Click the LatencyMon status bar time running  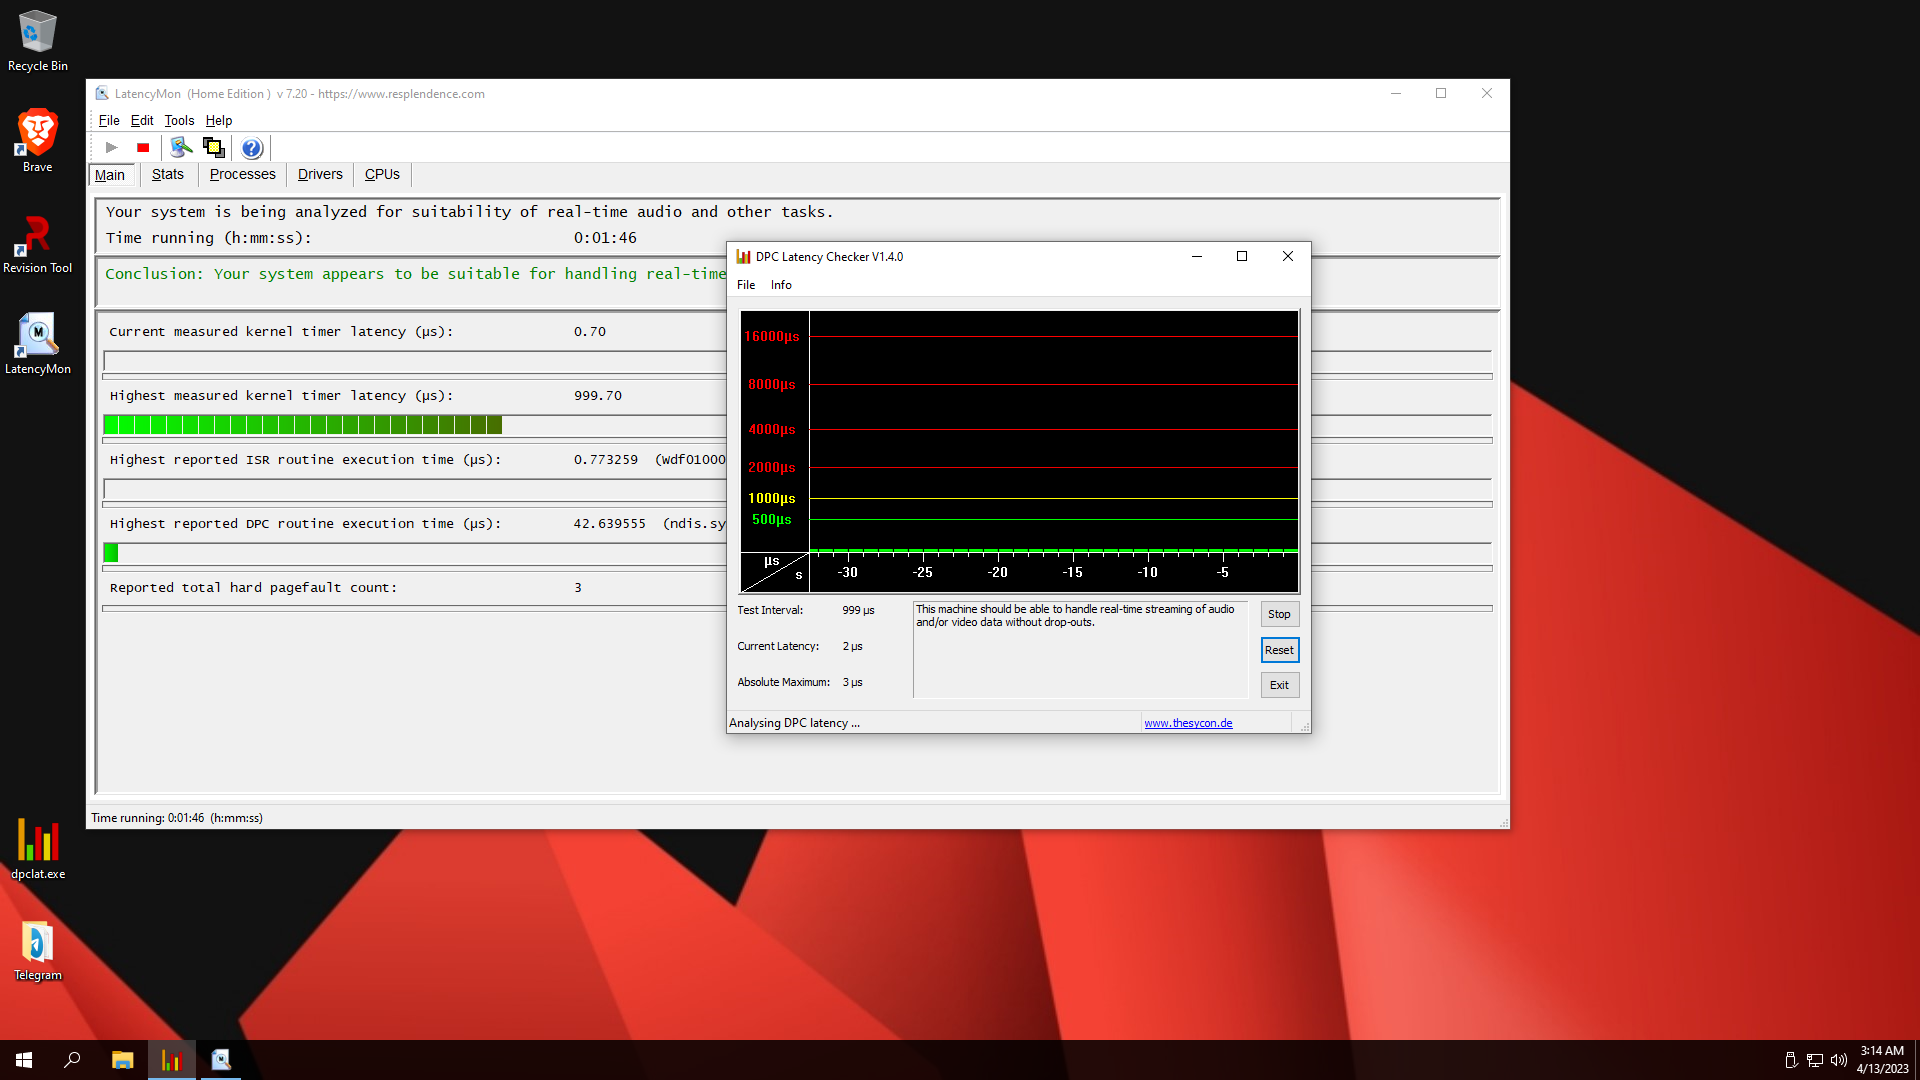pos(177,818)
